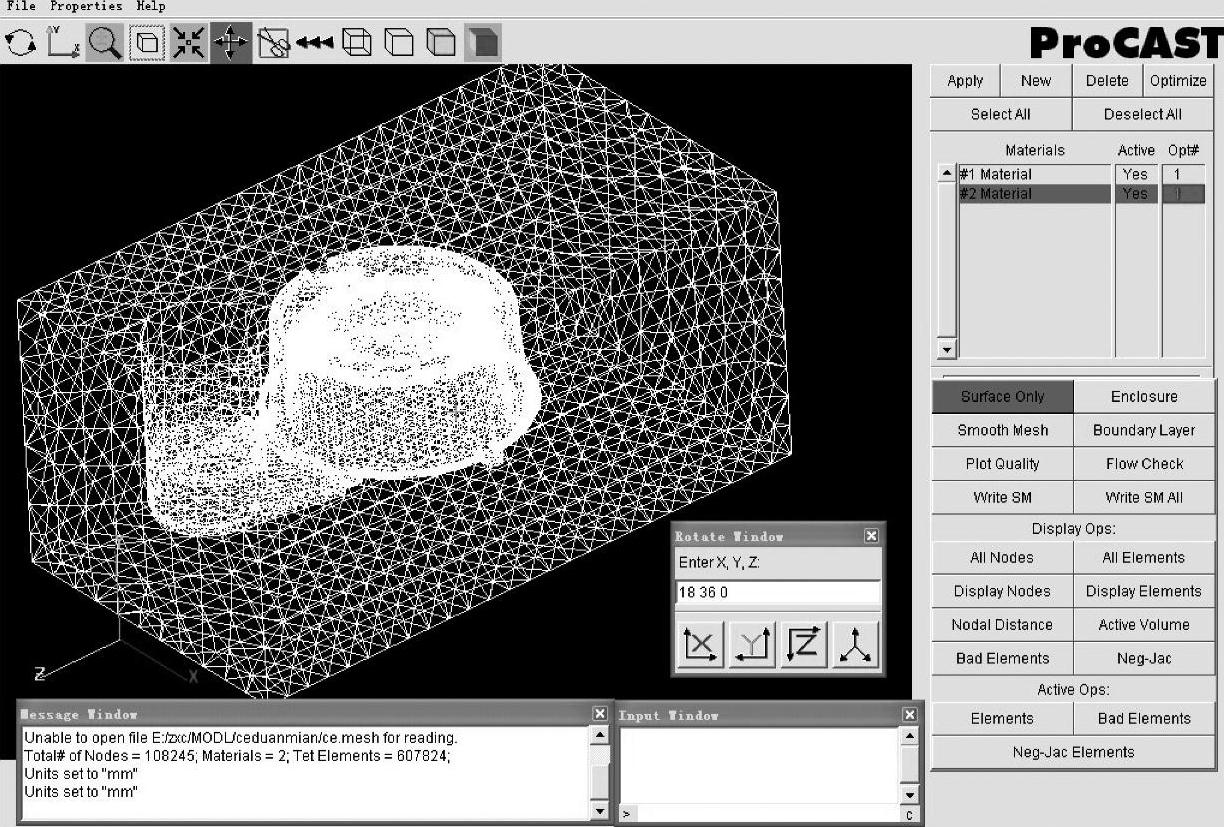Open the File menu

coord(21,6)
